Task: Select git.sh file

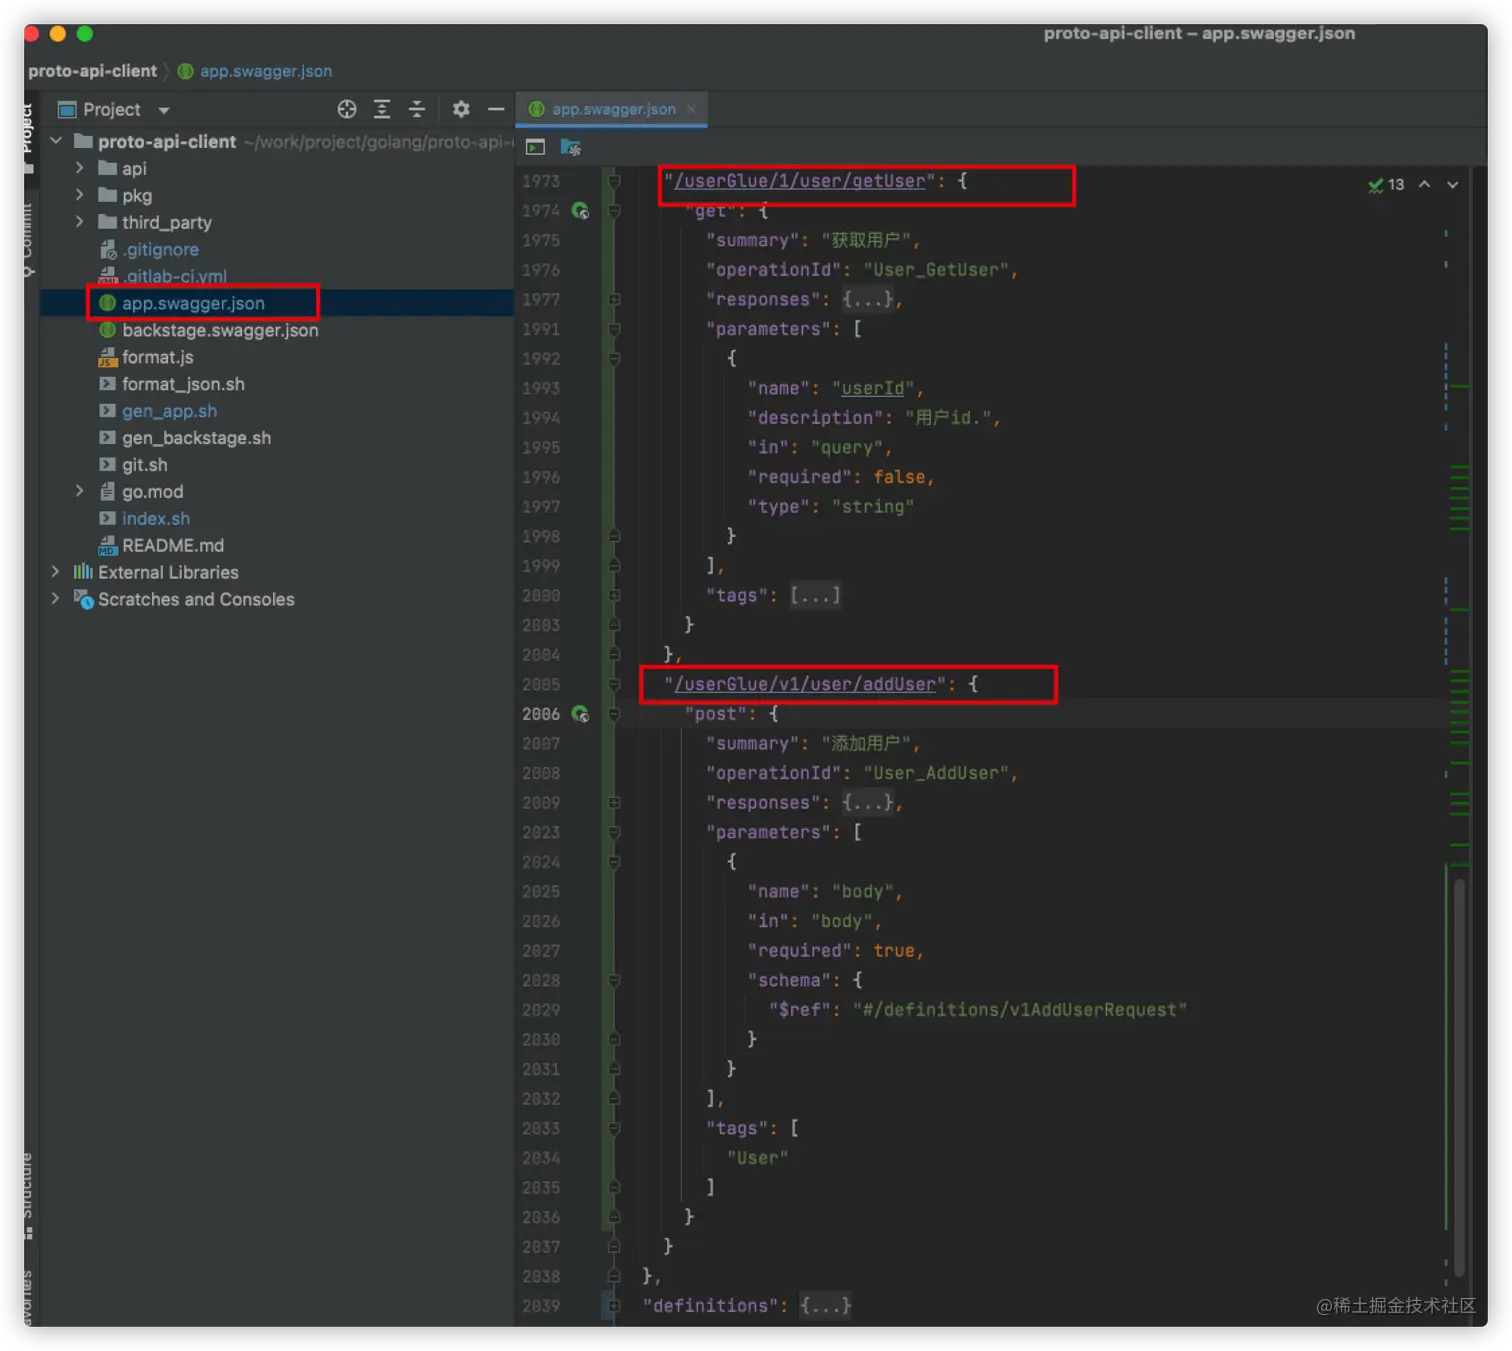Action: pos(144,465)
